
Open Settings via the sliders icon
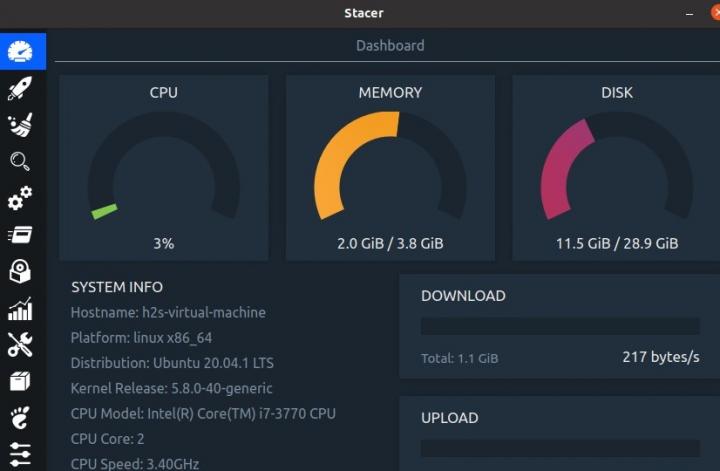click(20, 452)
